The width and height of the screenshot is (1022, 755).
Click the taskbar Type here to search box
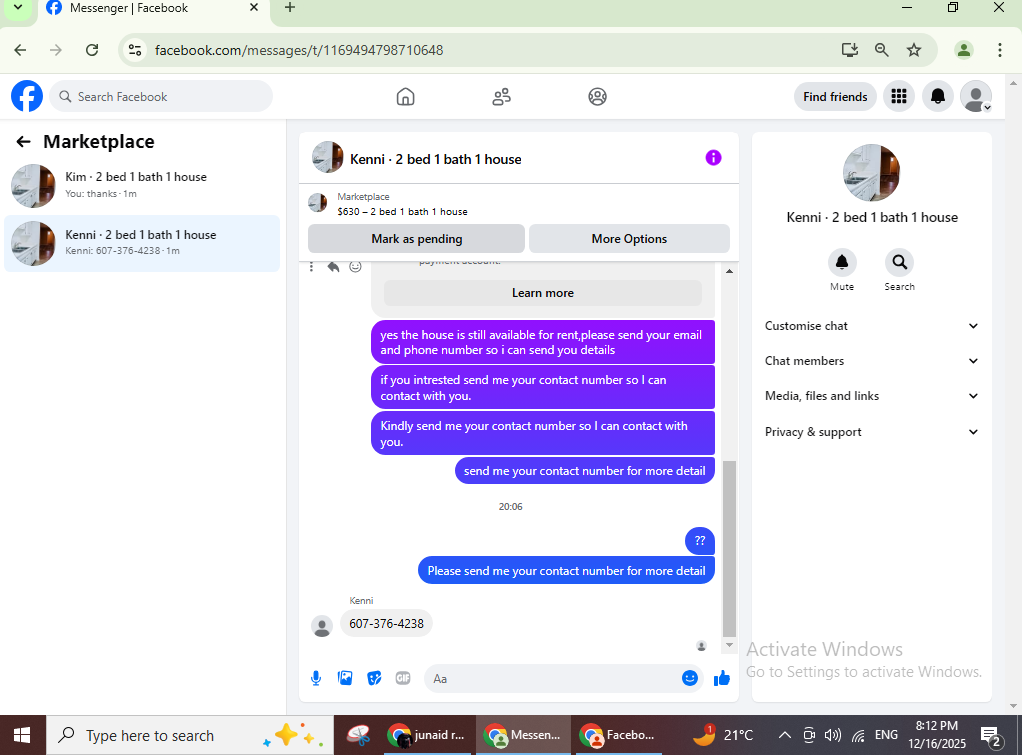pyautogui.click(x=190, y=735)
